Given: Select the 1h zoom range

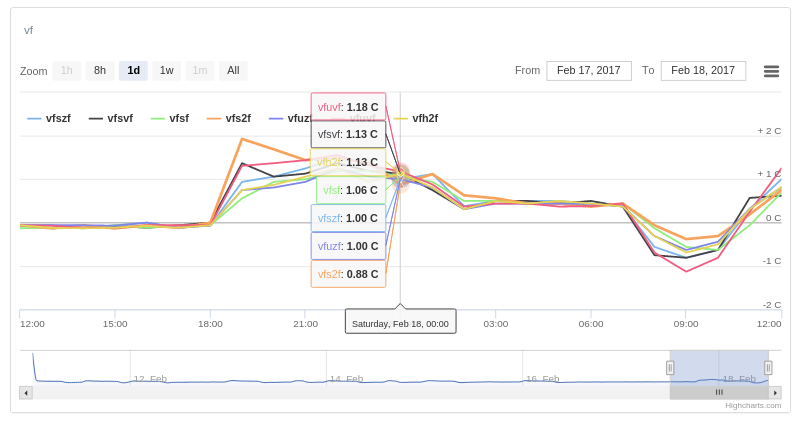Looking at the screenshot, I should pos(67,71).
